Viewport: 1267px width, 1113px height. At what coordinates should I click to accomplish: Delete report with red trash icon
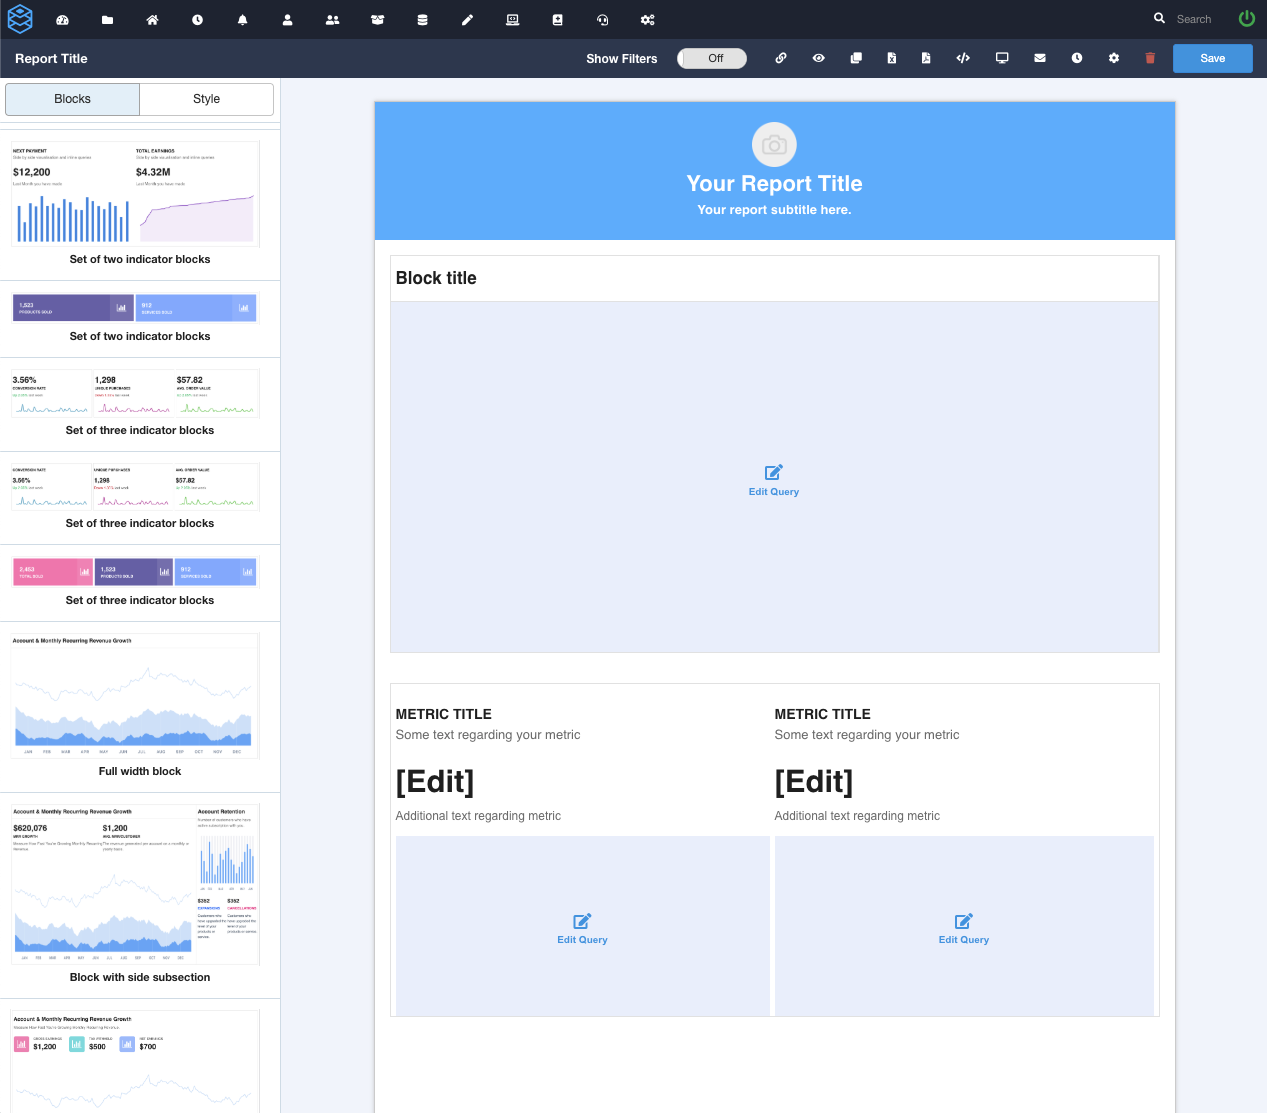click(1150, 58)
